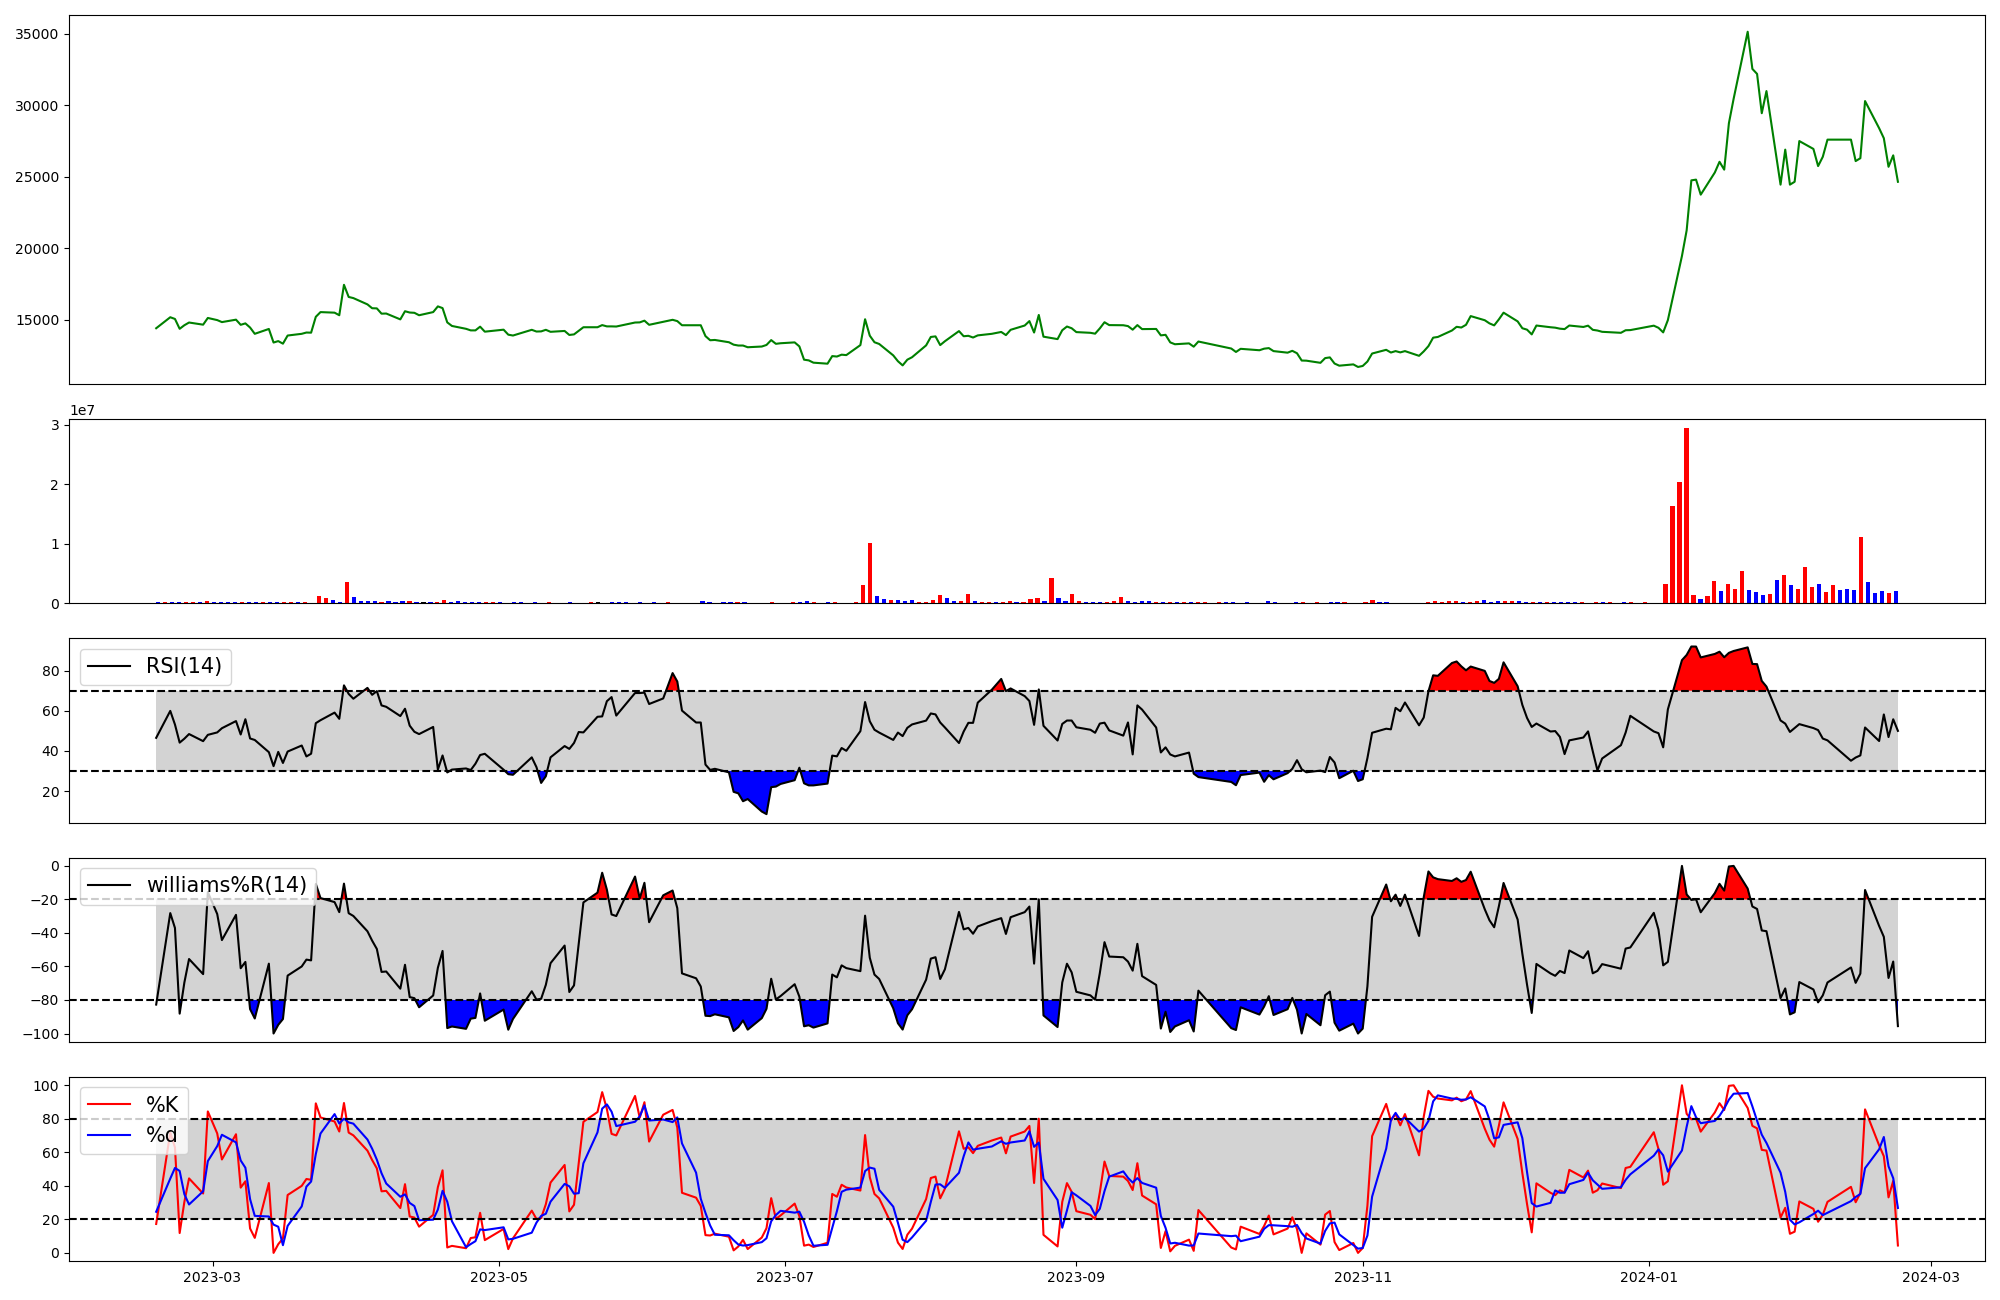Click the %d legend entry text
The width and height of the screenshot is (2000, 1300).
point(162,1134)
